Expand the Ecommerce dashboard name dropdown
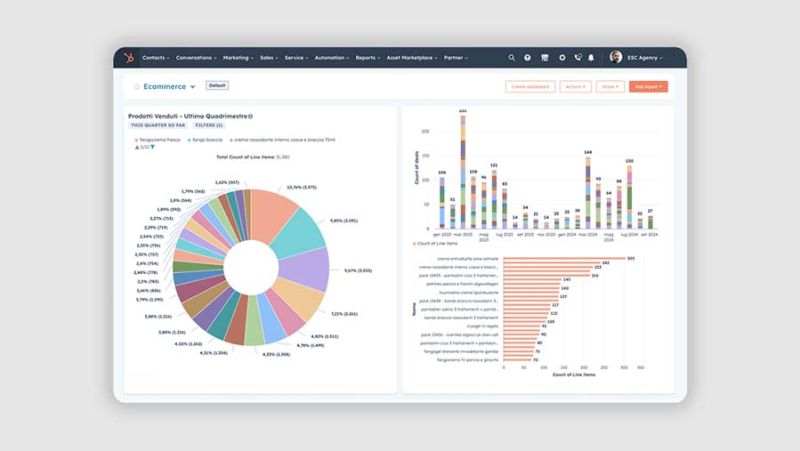The width and height of the screenshot is (800, 451). coord(193,87)
